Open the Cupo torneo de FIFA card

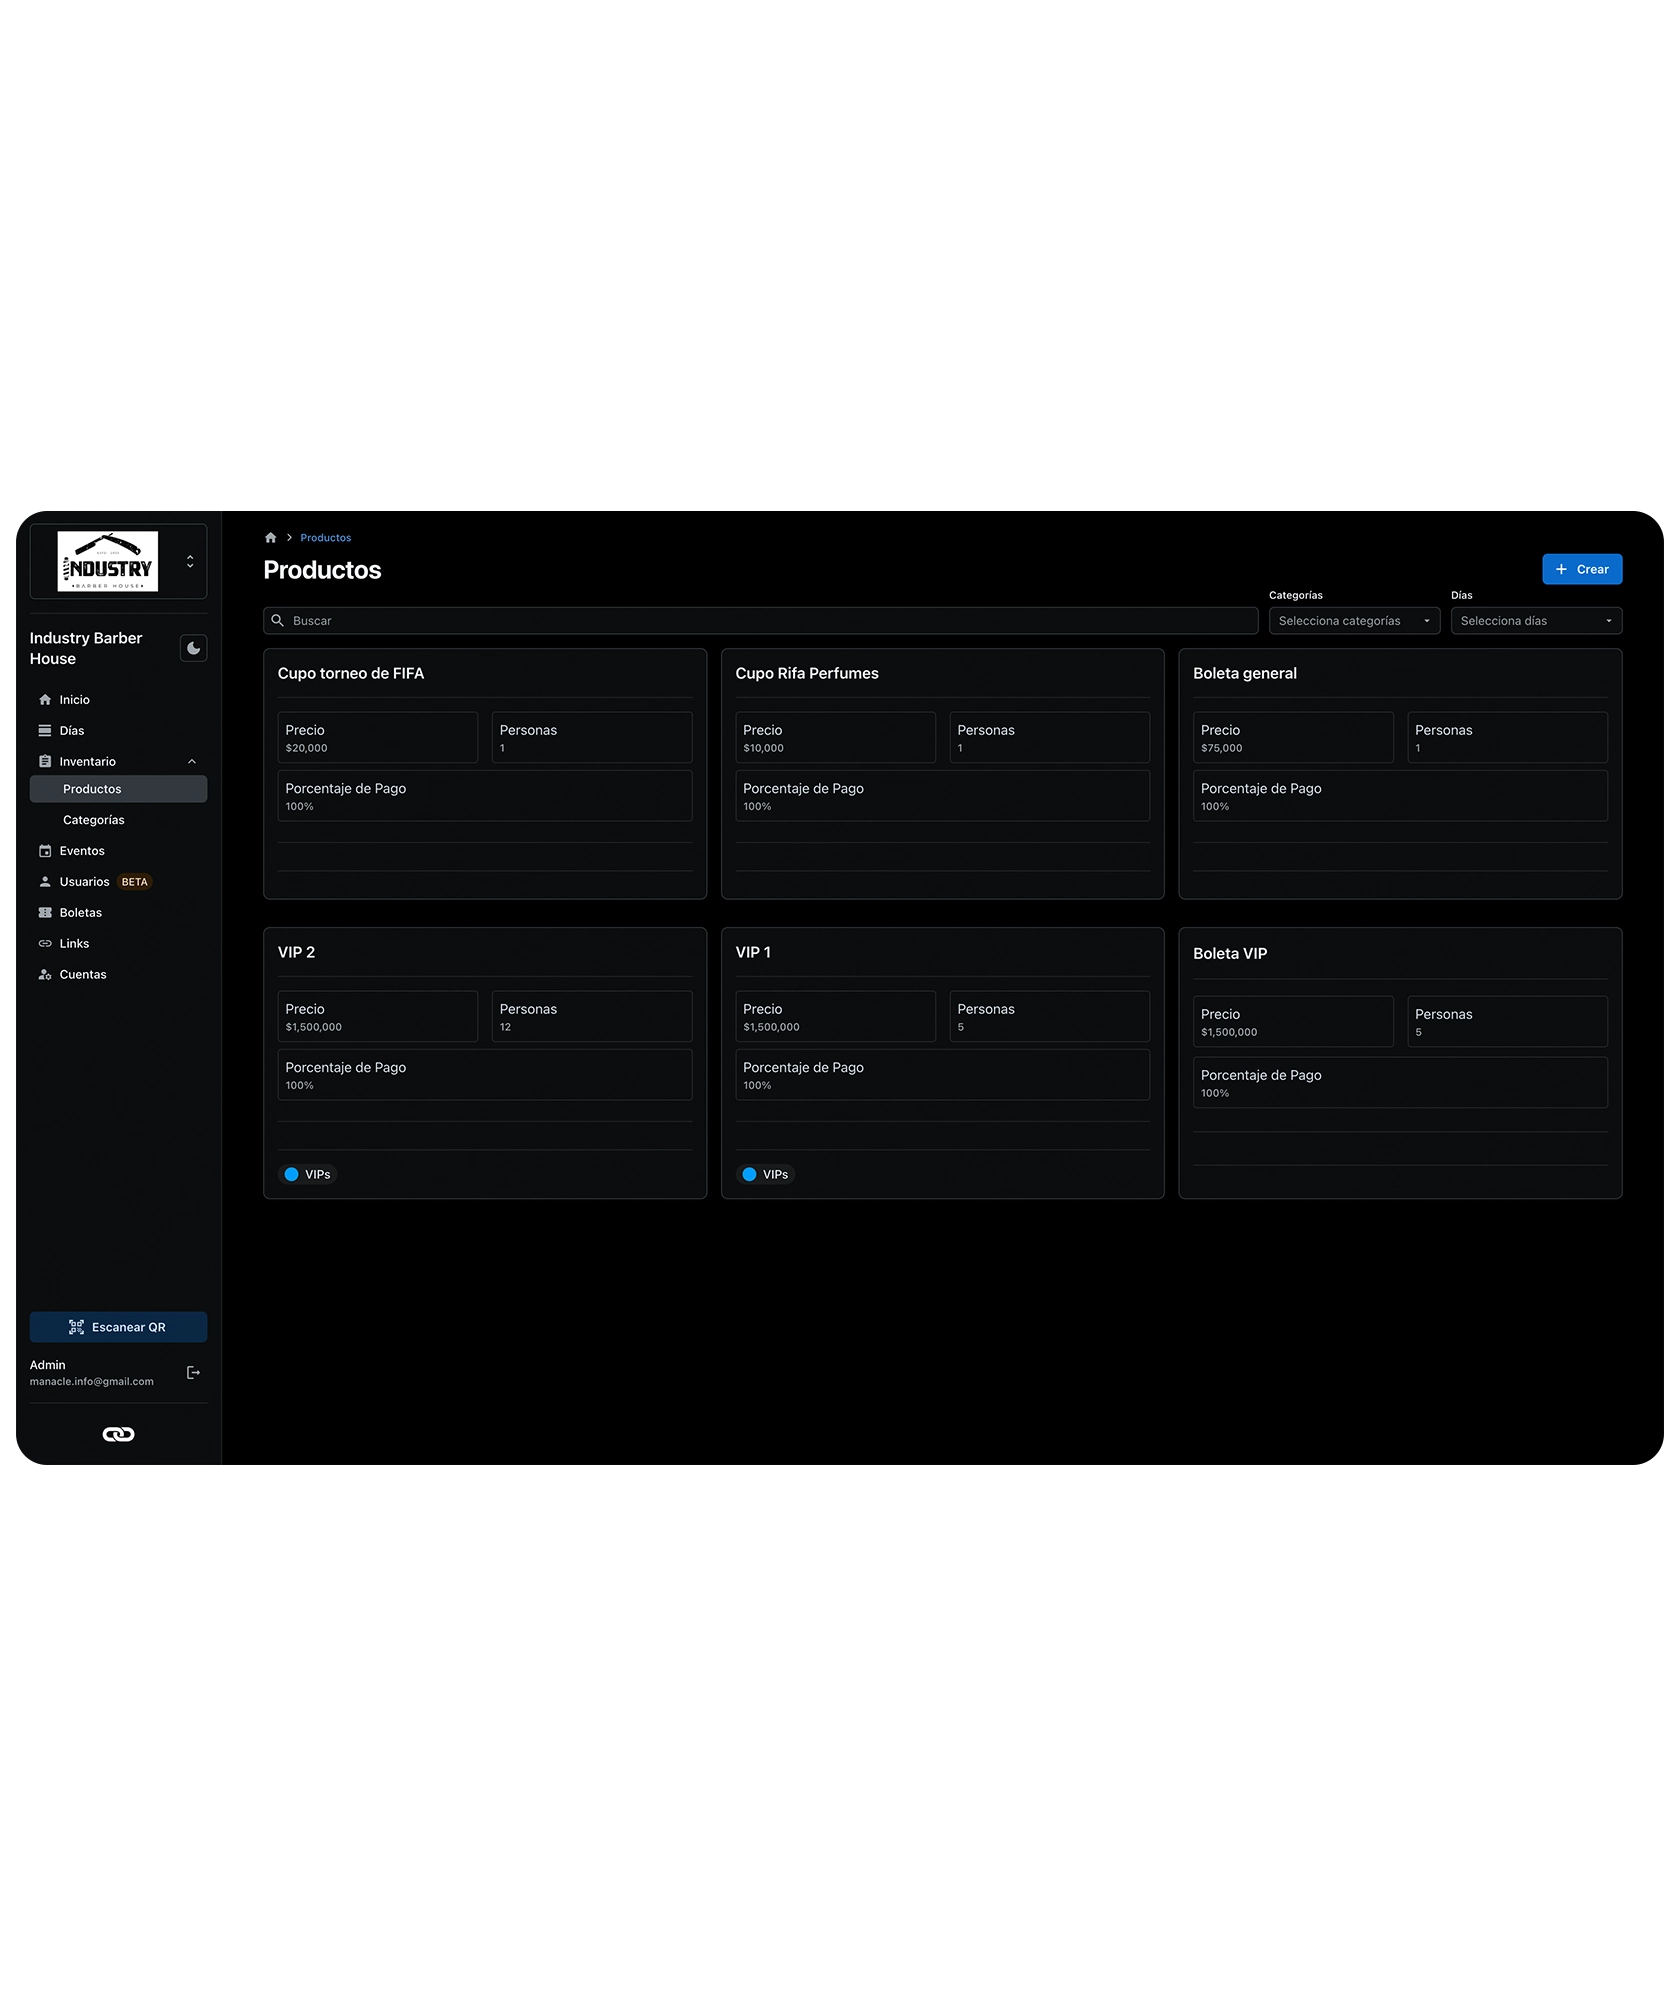tap(485, 774)
